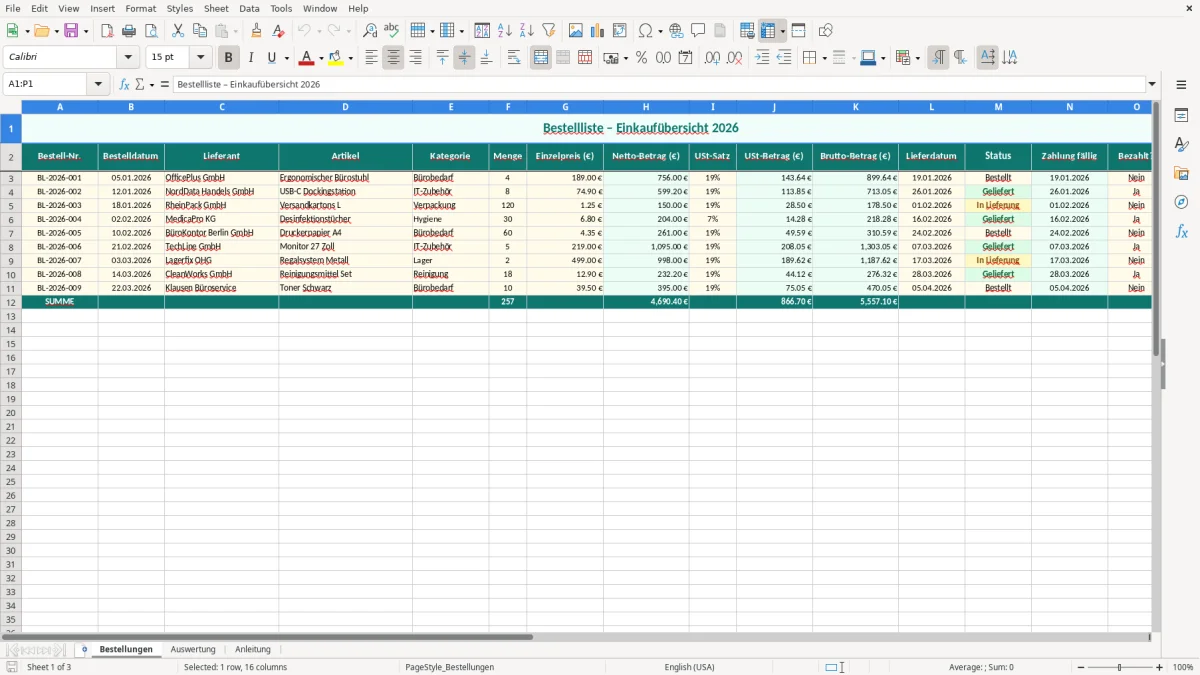Open the Font Size dropdown
Viewport: 1200px width, 675px height.
coord(200,58)
